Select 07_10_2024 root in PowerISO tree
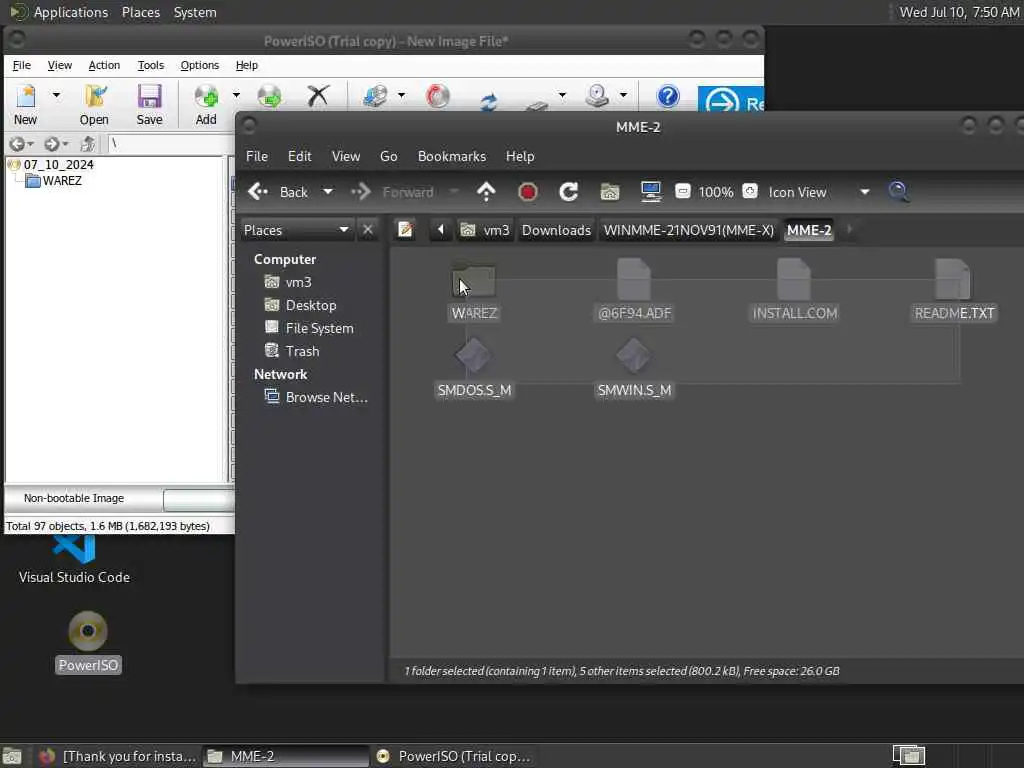1024x768 pixels. coord(58,165)
